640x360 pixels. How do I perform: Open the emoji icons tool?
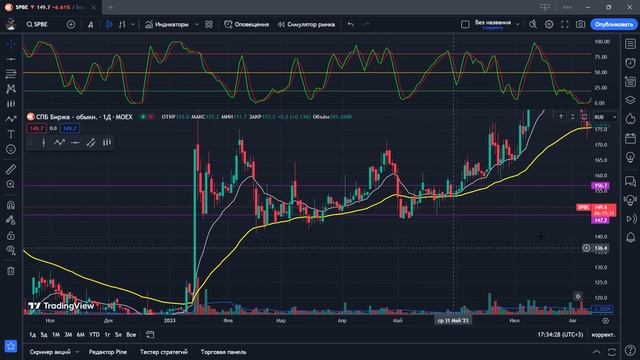point(11,149)
